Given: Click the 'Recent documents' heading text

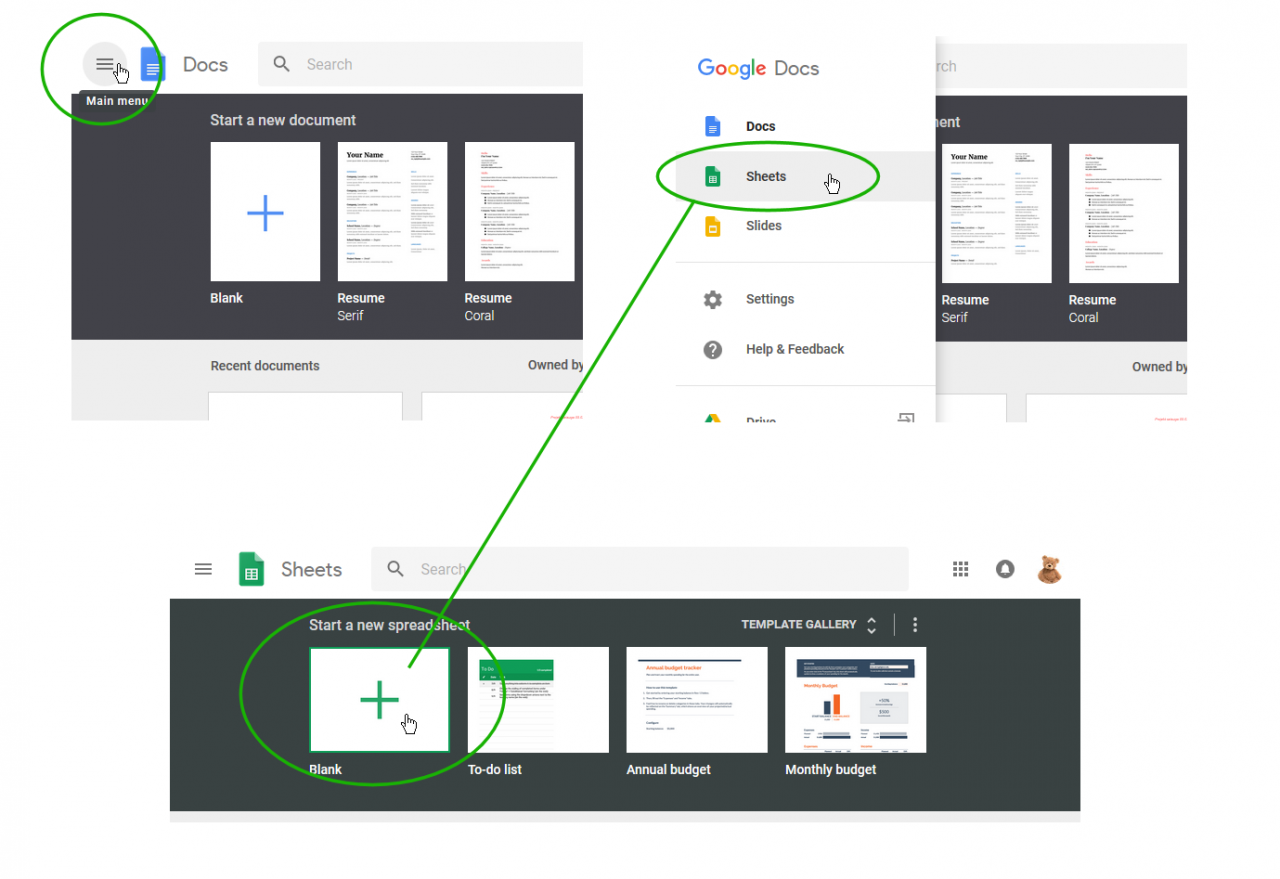Looking at the screenshot, I should pos(265,366).
